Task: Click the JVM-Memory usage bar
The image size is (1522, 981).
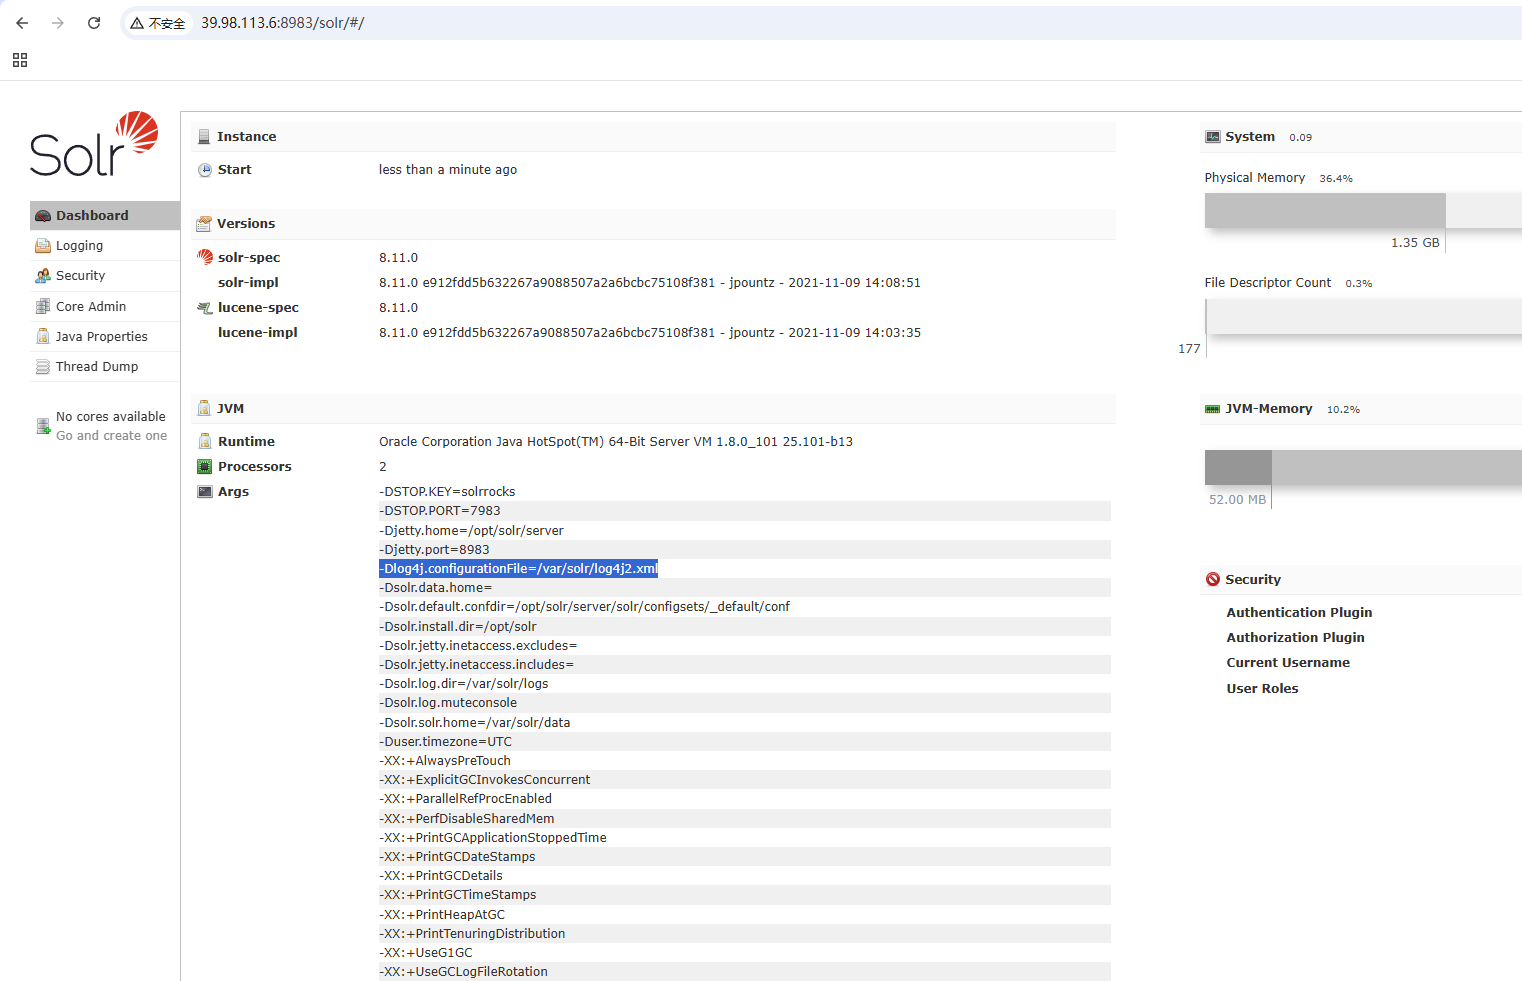Action: (1360, 467)
